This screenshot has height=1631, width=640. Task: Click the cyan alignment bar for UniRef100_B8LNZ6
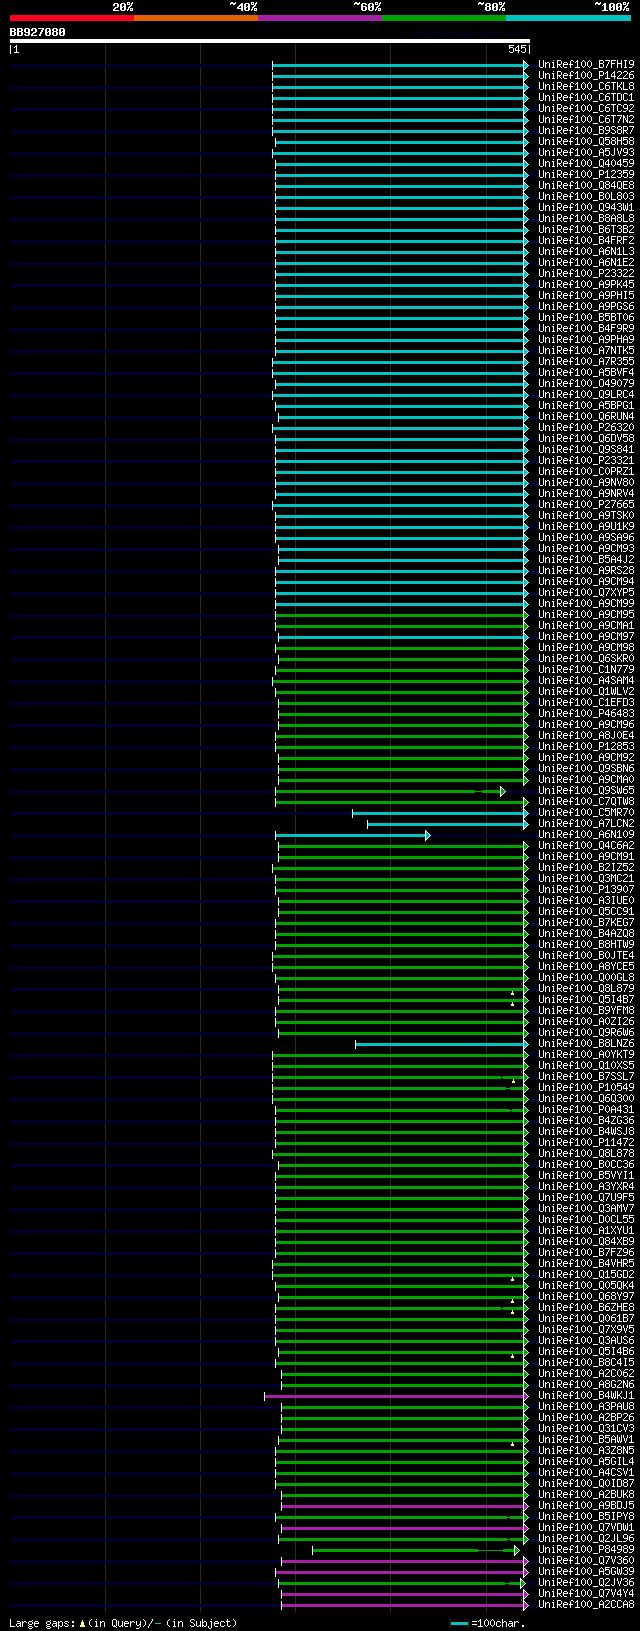442,1044
